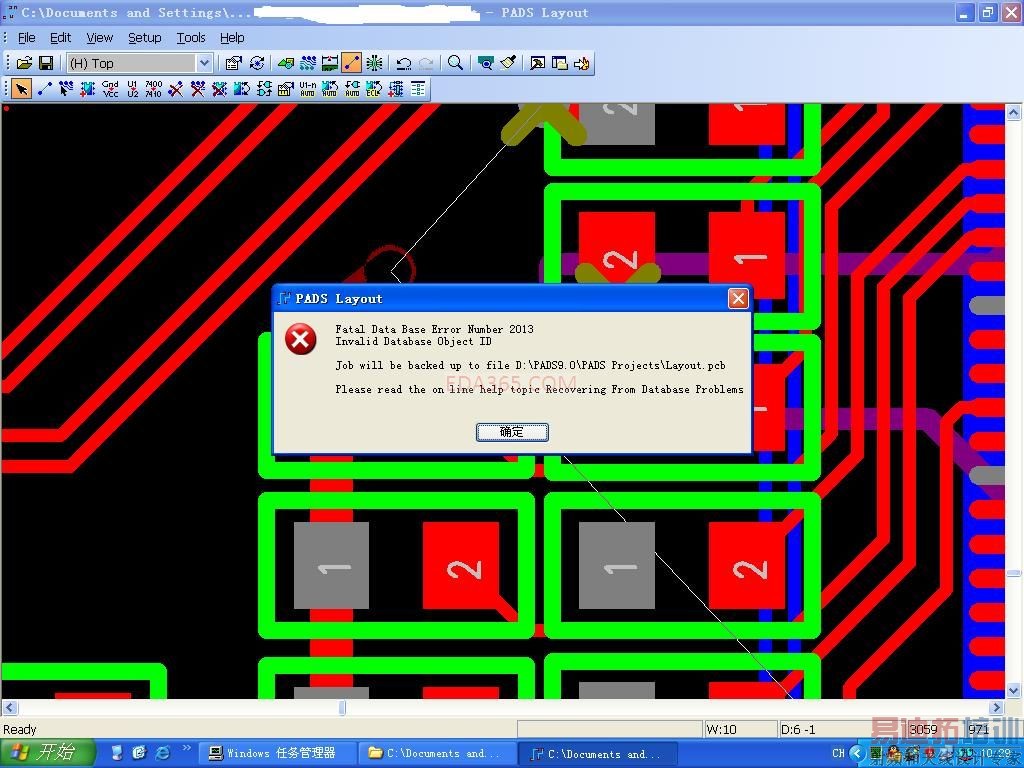
Task: Click the D:6 -1 status bar field
Action: tap(816, 729)
